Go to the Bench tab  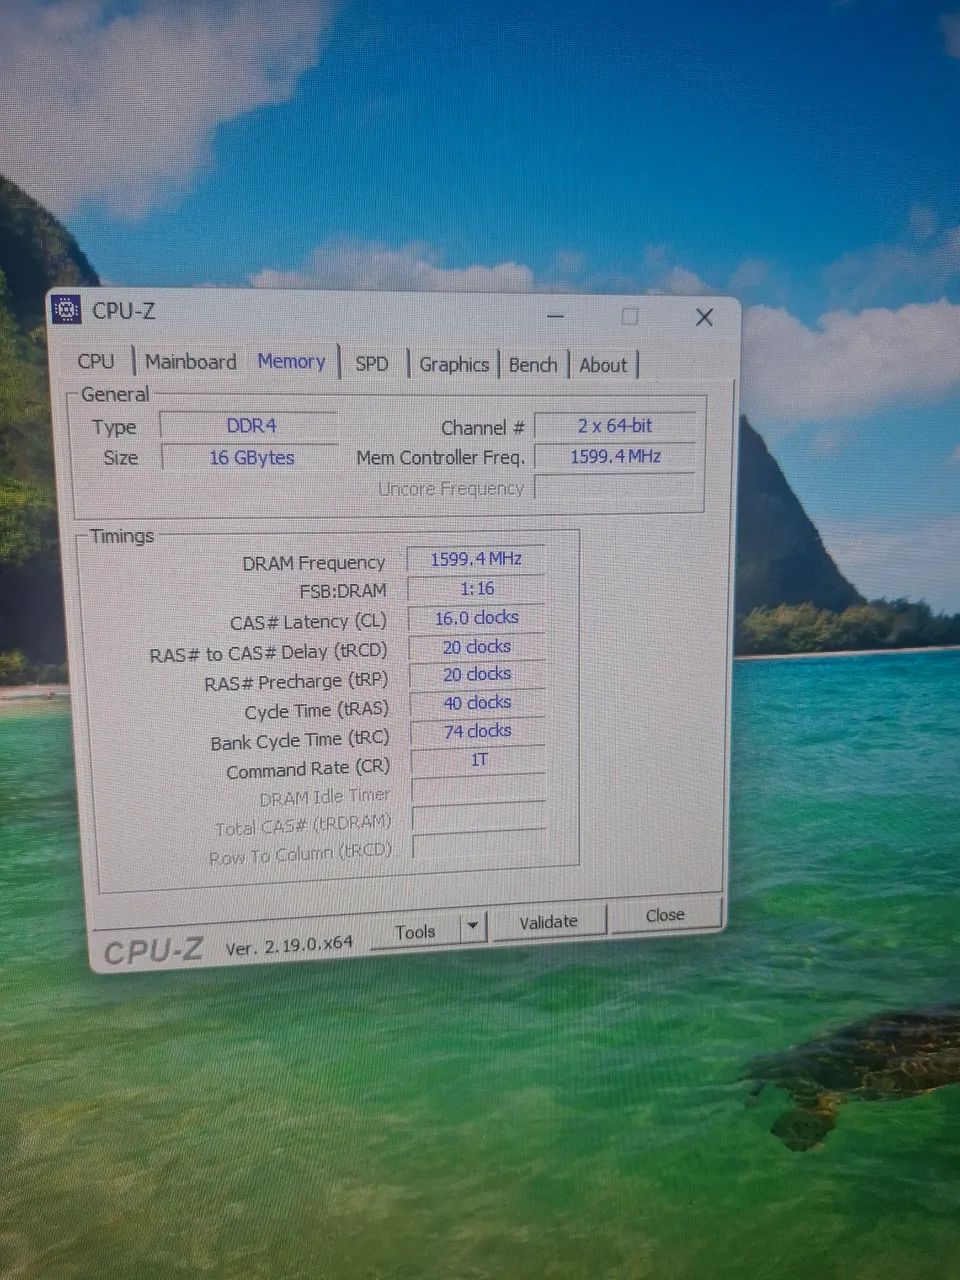coord(533,365)
